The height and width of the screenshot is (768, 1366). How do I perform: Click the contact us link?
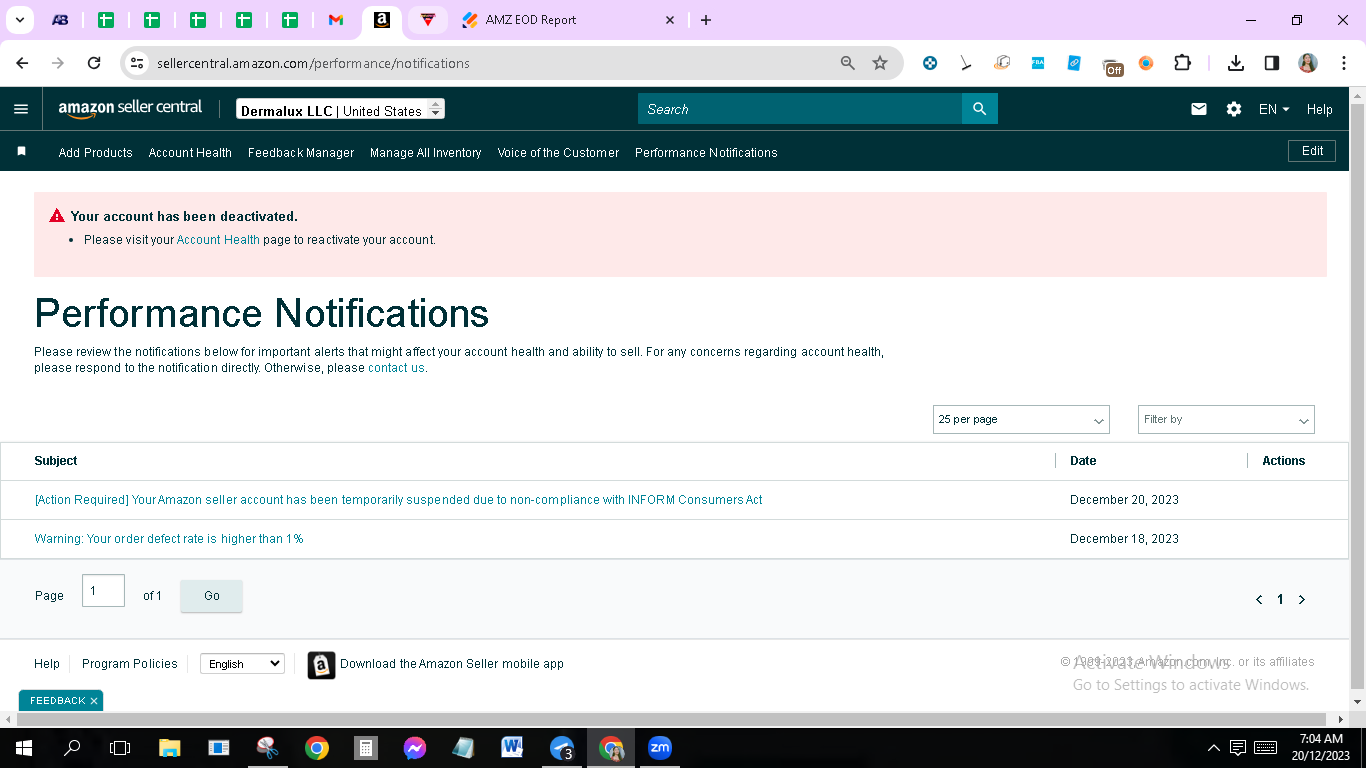(396, 368)
